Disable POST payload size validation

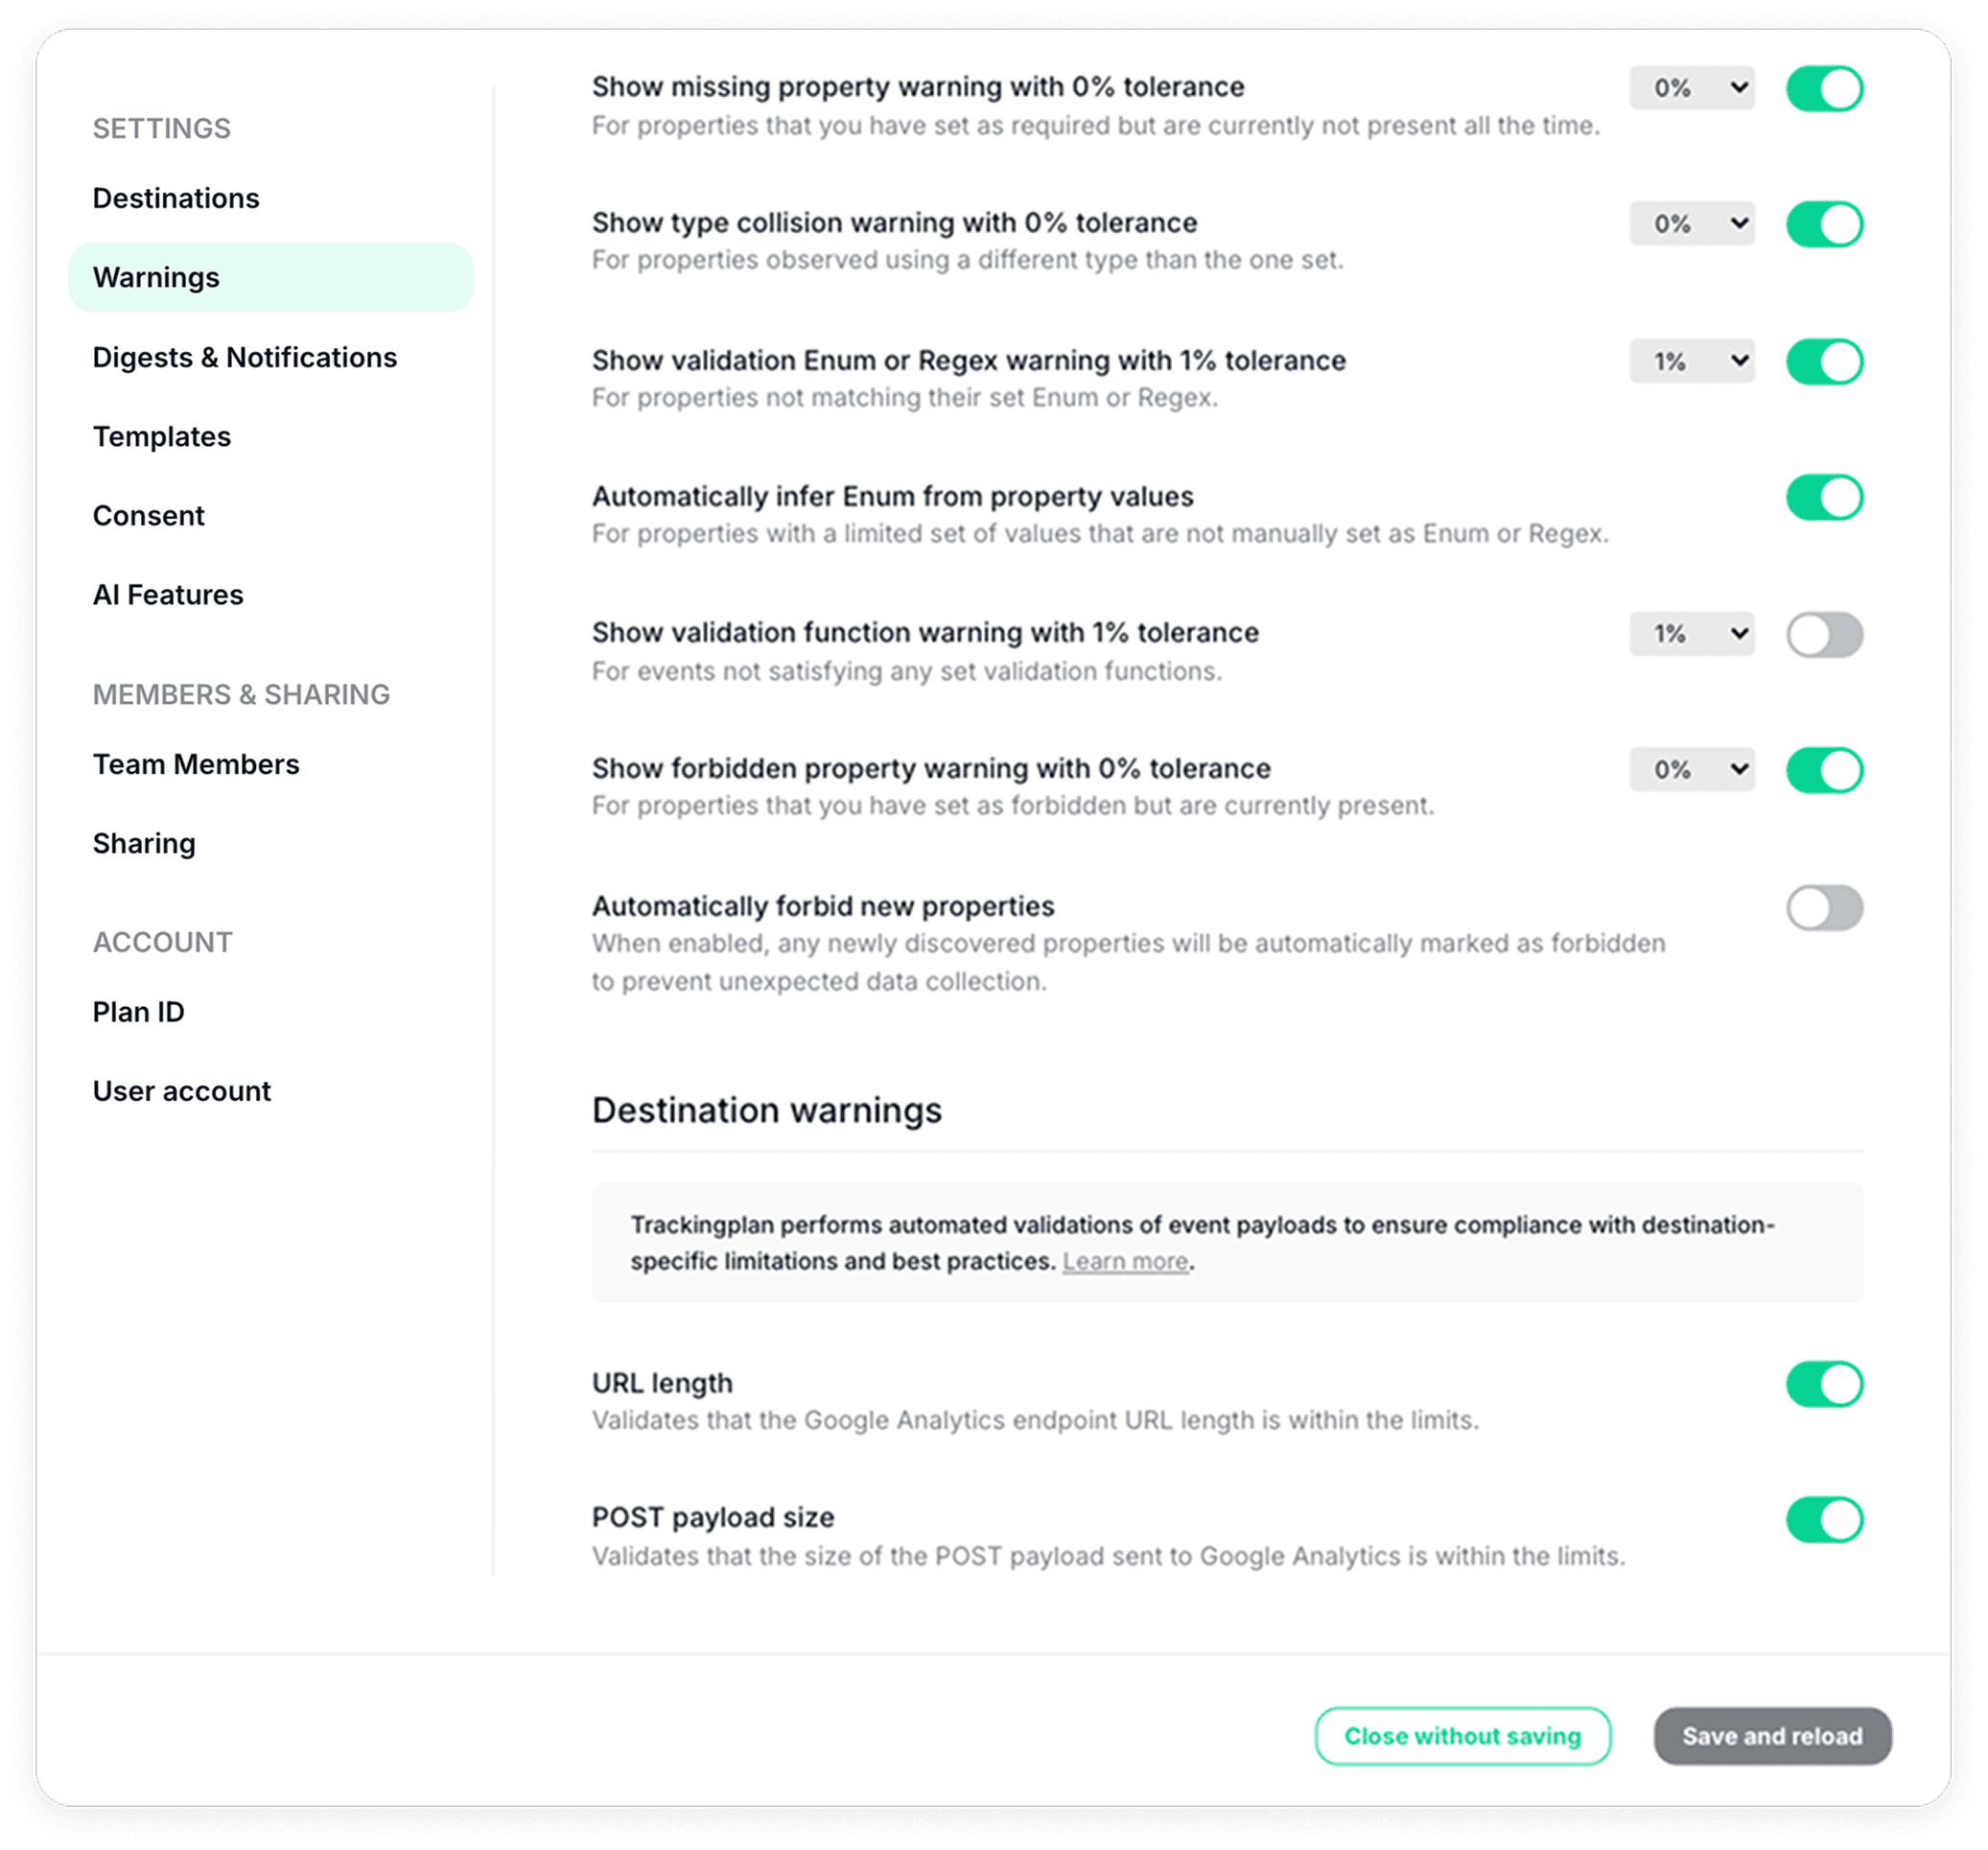(1824, 1520)
